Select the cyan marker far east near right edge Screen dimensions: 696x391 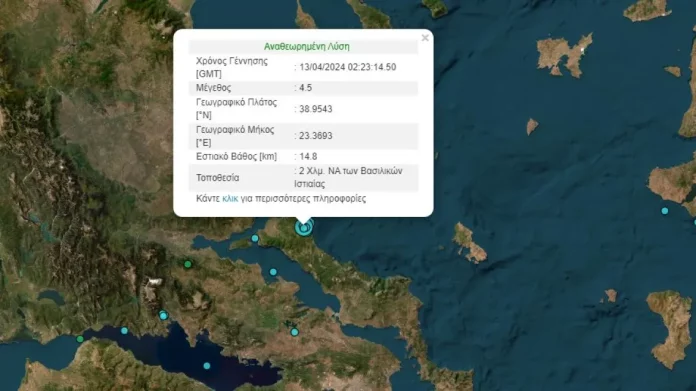[x=664, y=211]
